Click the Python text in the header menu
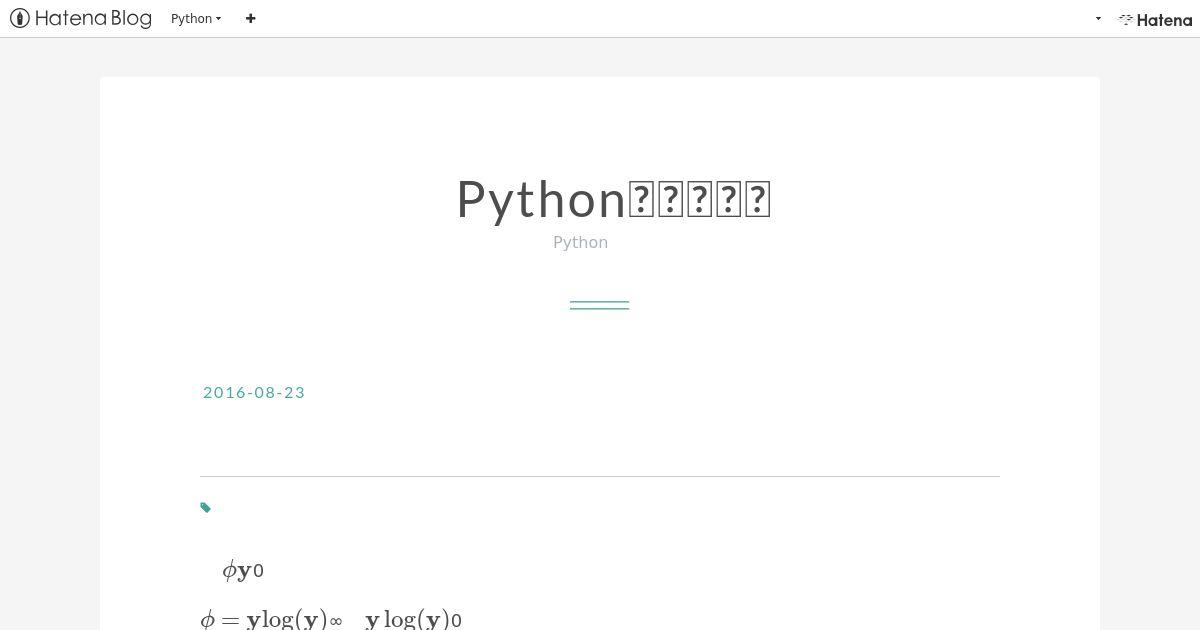Viewport: 1200px width, 630px height. point(192,19)
